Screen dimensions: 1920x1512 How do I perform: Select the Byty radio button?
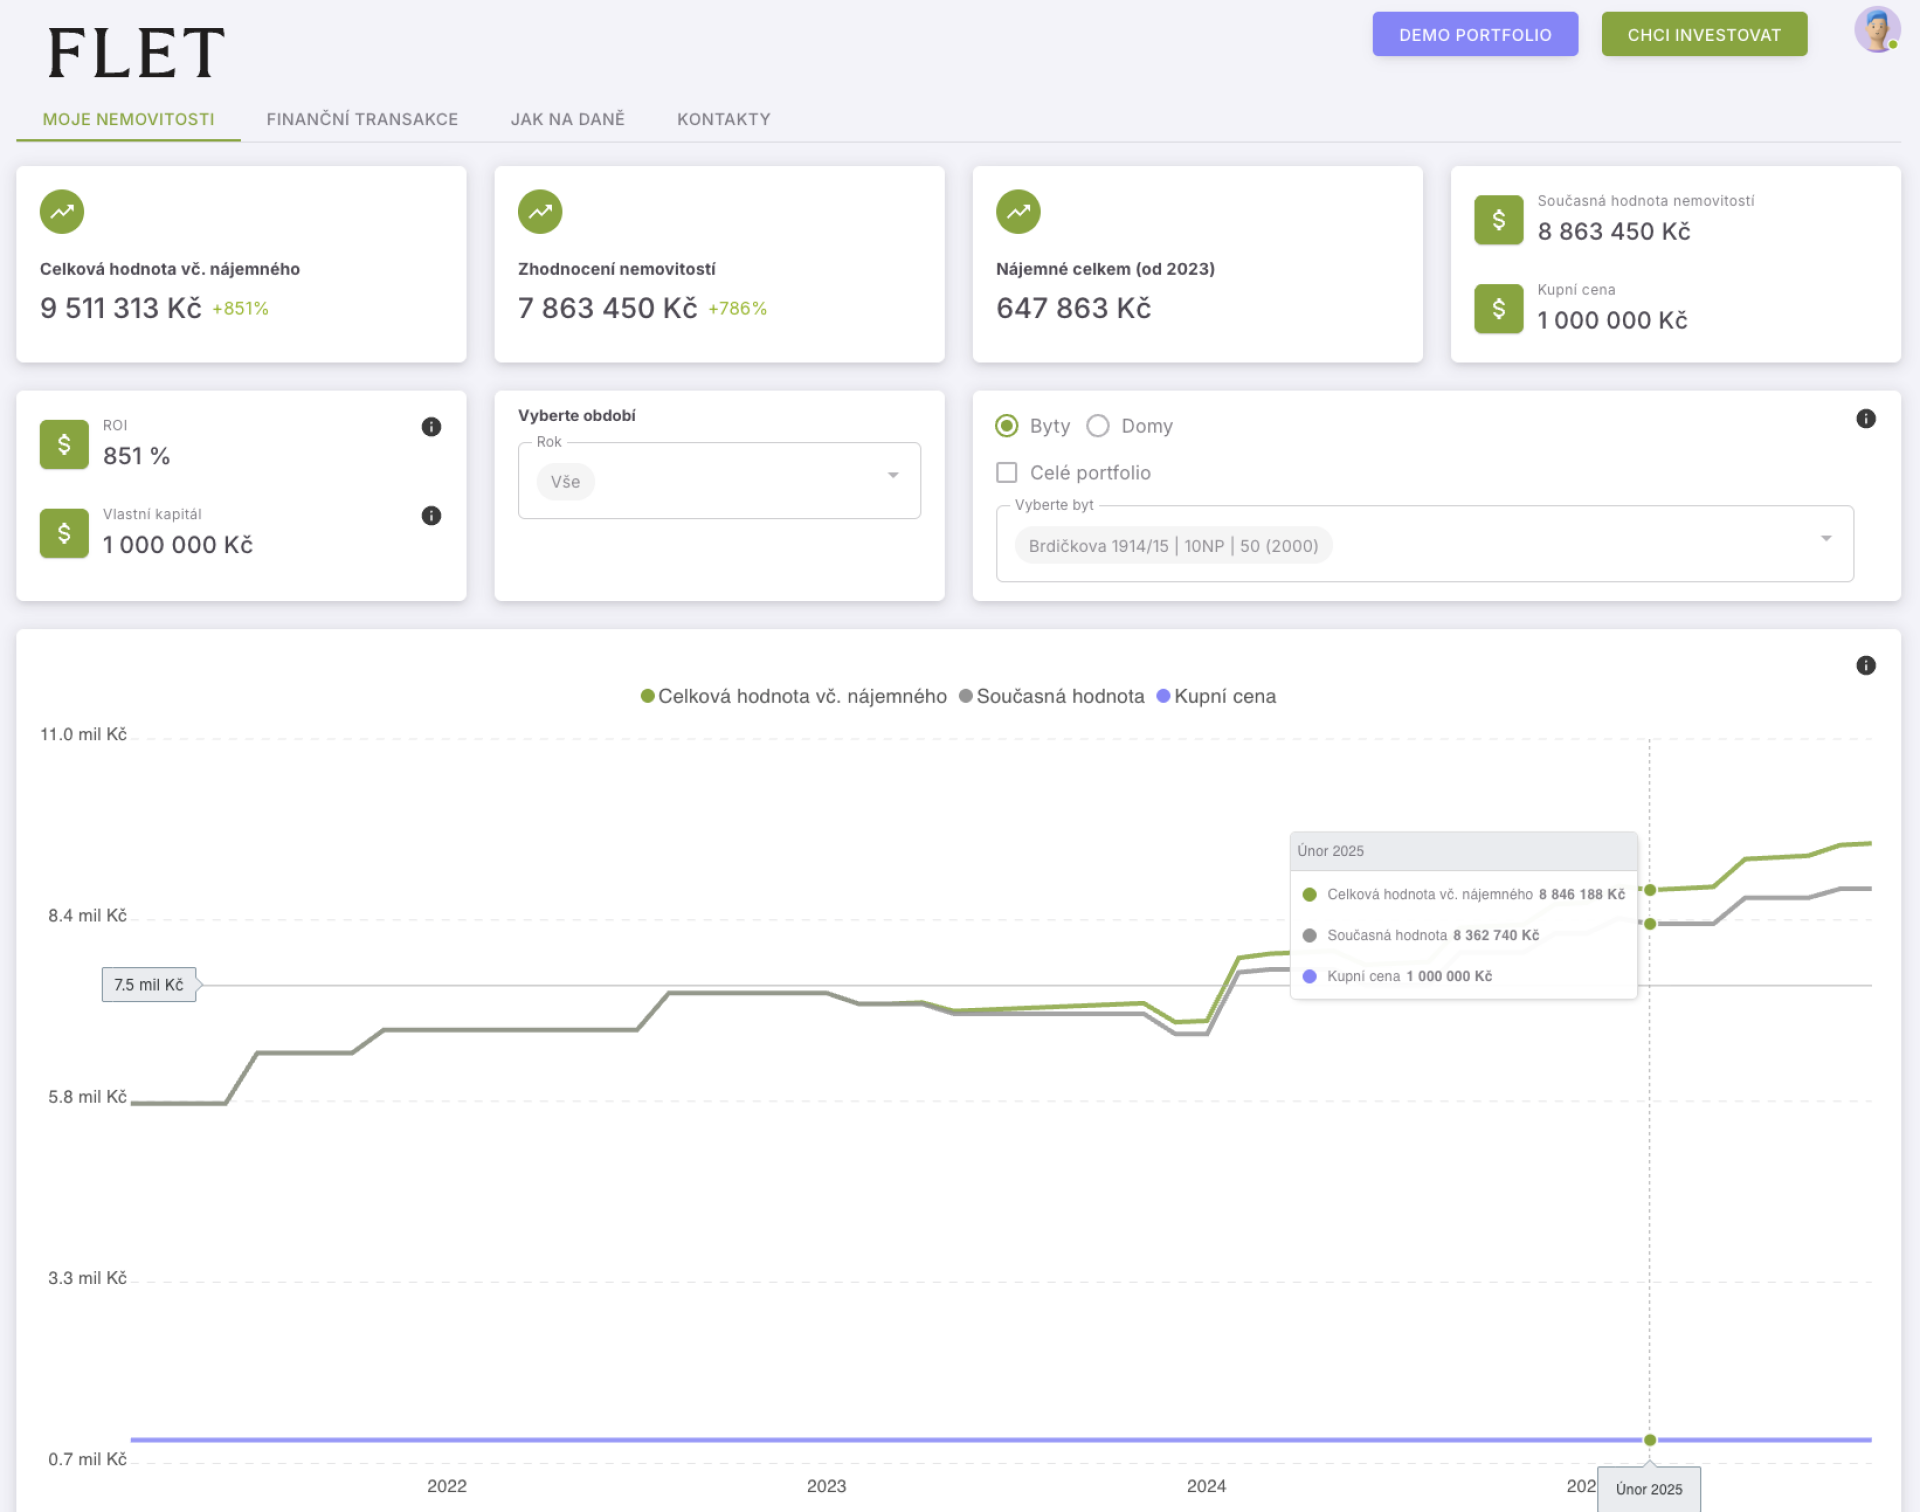[x=1007, y=426]
